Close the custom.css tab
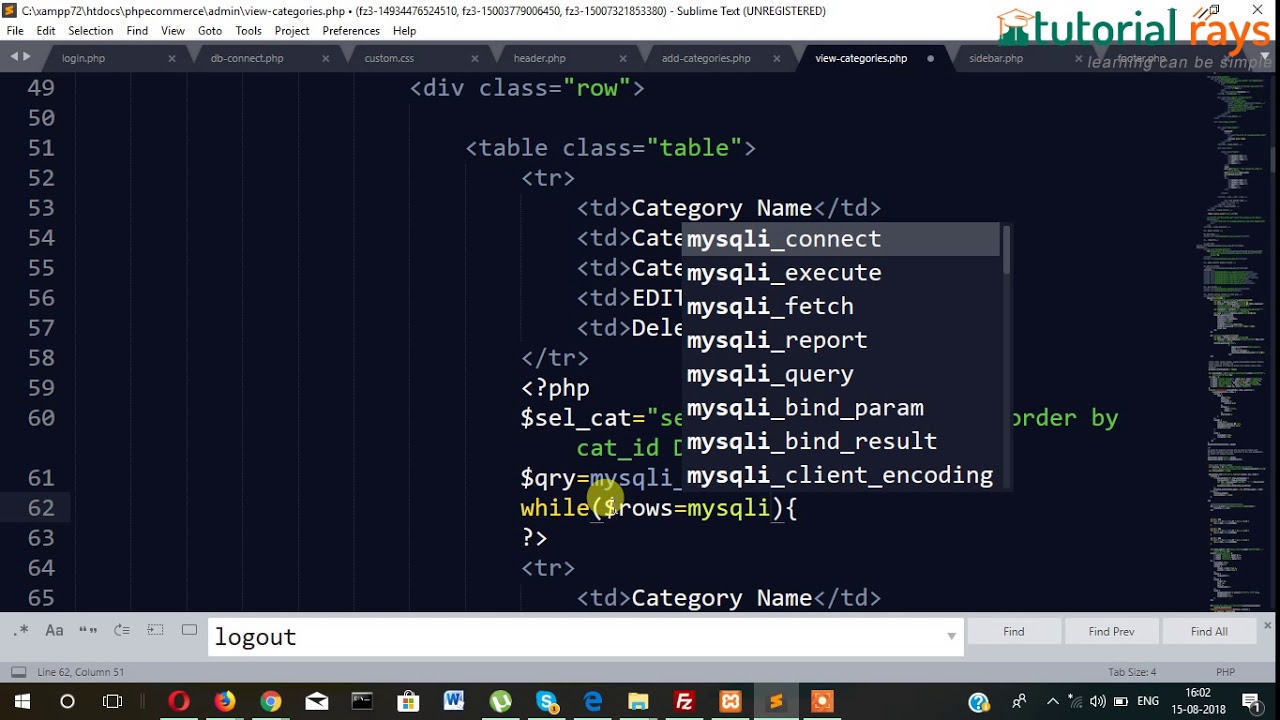Screen dimensions: 1280x720 (476, 59)
